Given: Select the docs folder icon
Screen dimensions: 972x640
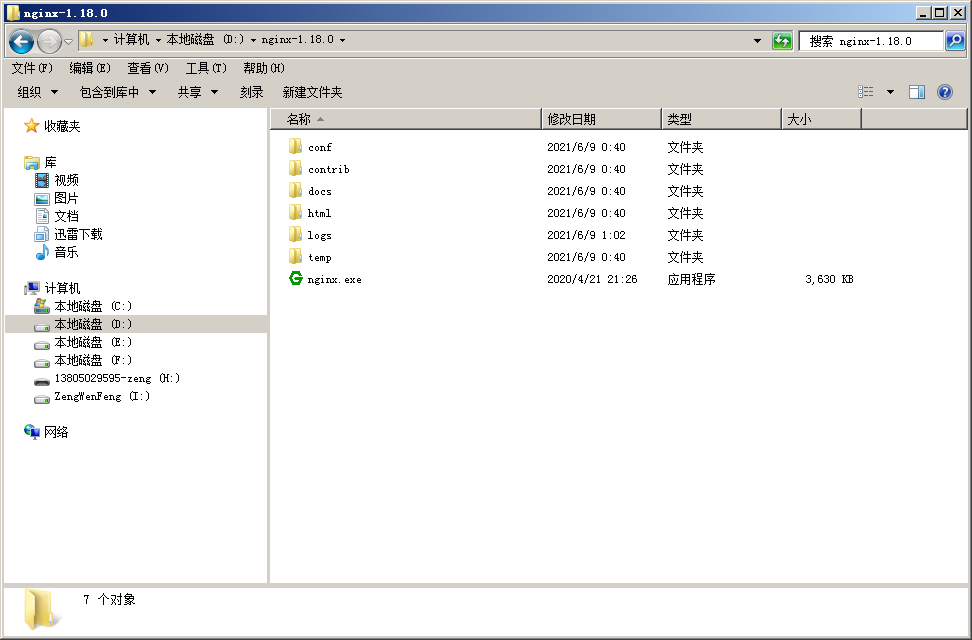Looking at the screenshot, I should [x=296, y=190].
